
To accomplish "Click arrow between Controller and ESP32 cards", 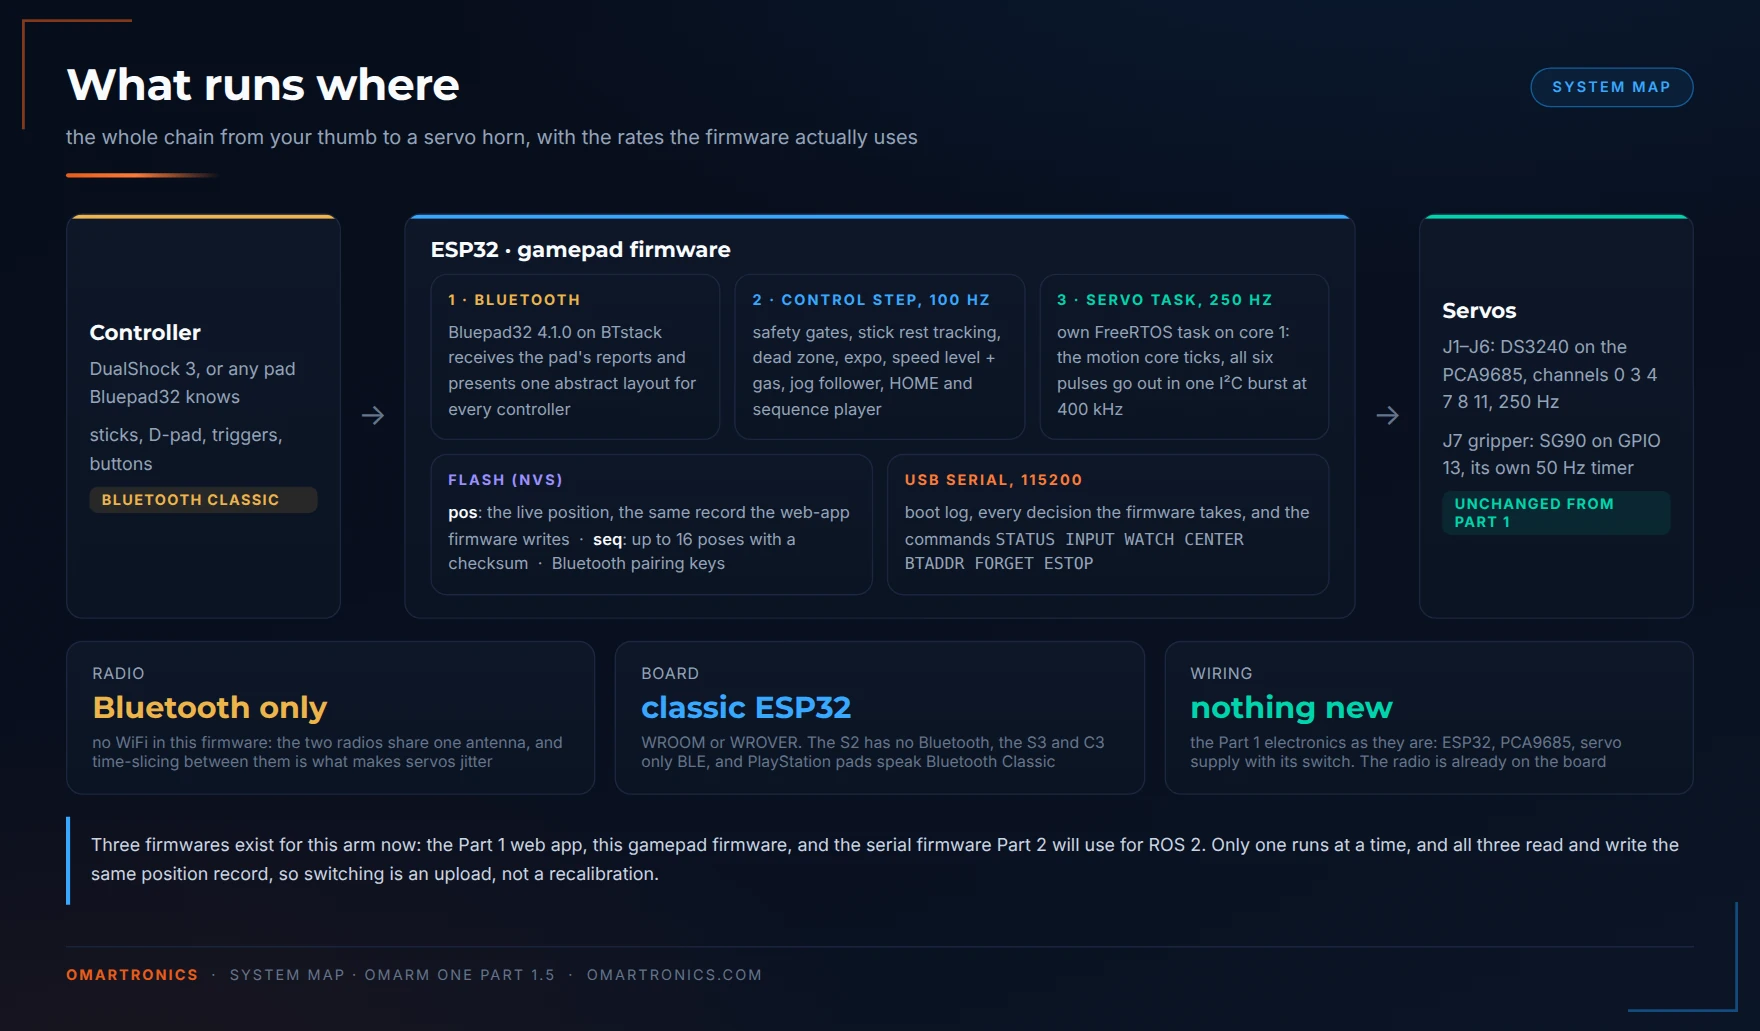I will coord(373,415).
